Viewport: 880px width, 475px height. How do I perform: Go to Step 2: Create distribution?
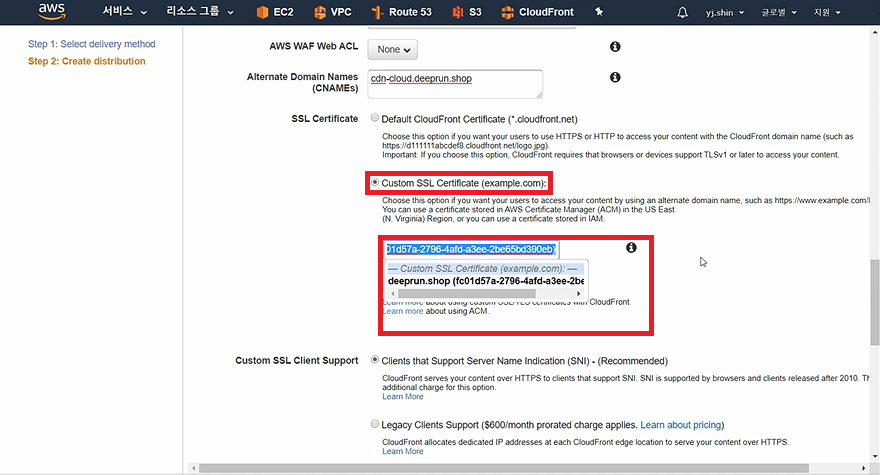[x=86, y=61]
